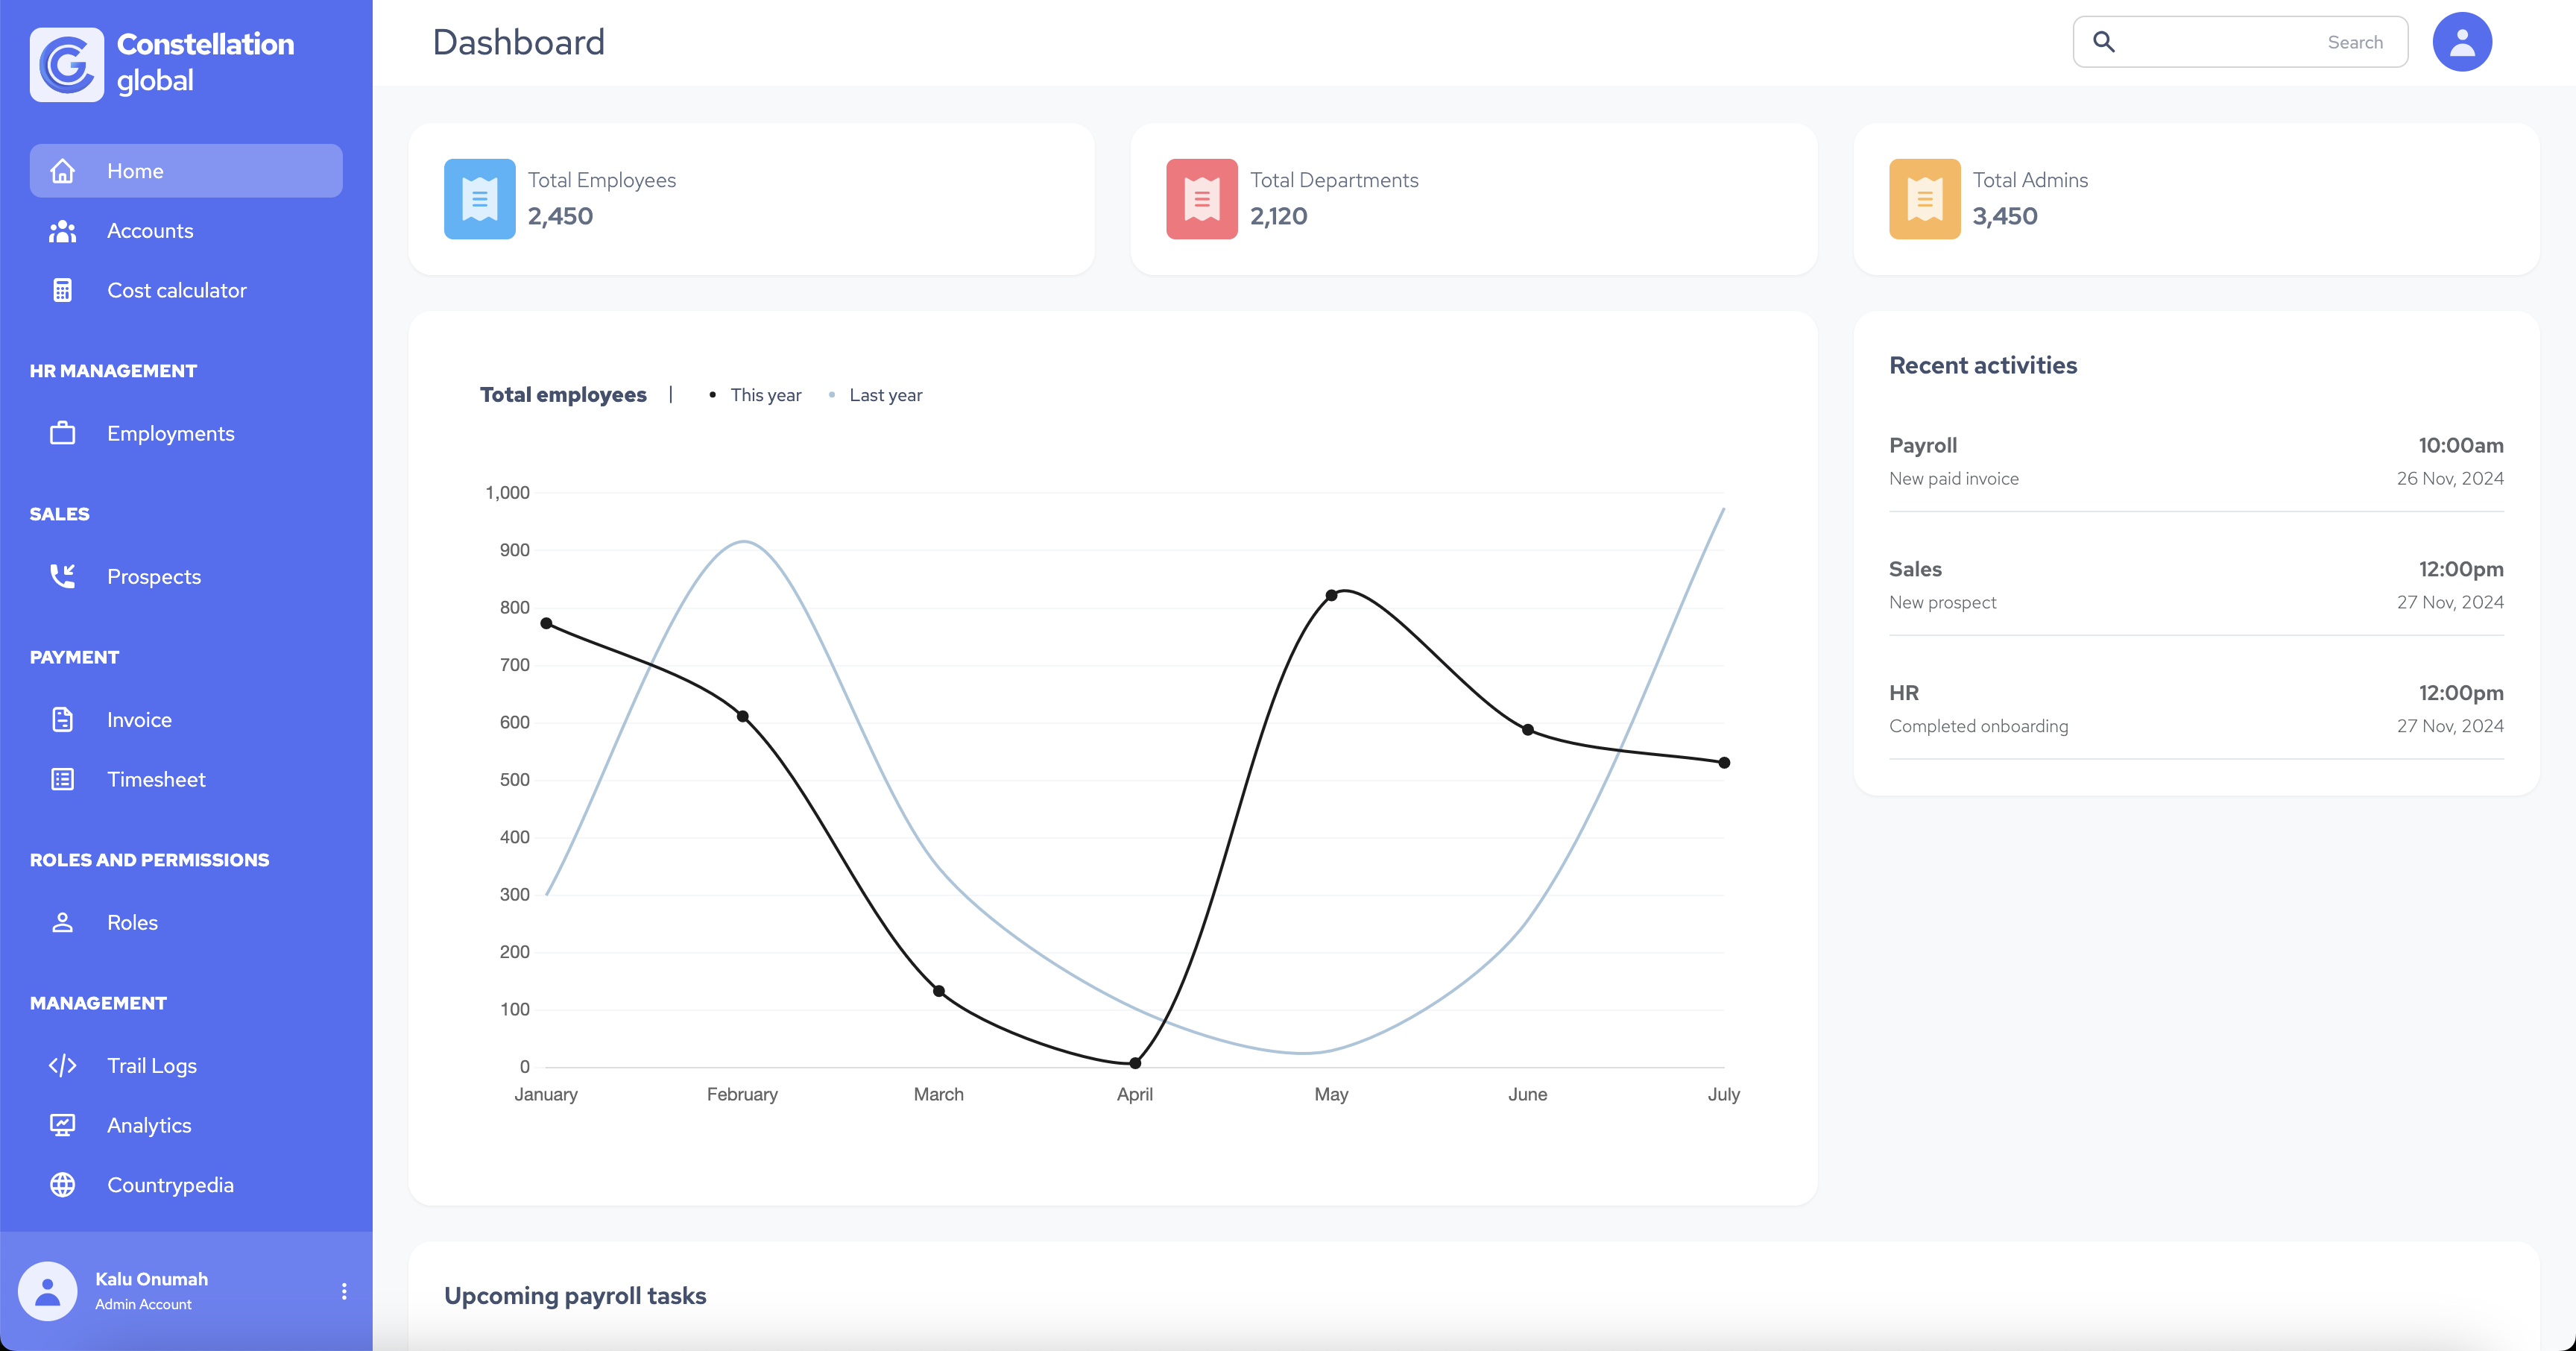
Task: Click the Trail Logs code icon
Action: [62, 1065]
